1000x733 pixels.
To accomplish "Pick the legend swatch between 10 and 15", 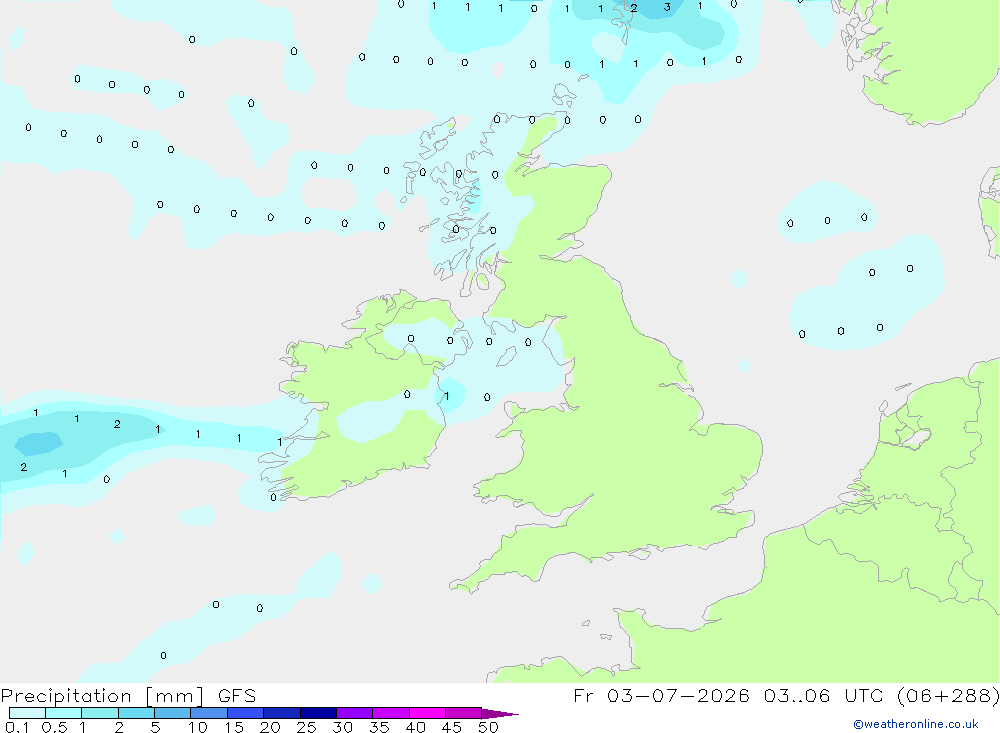I will point(209,713).
